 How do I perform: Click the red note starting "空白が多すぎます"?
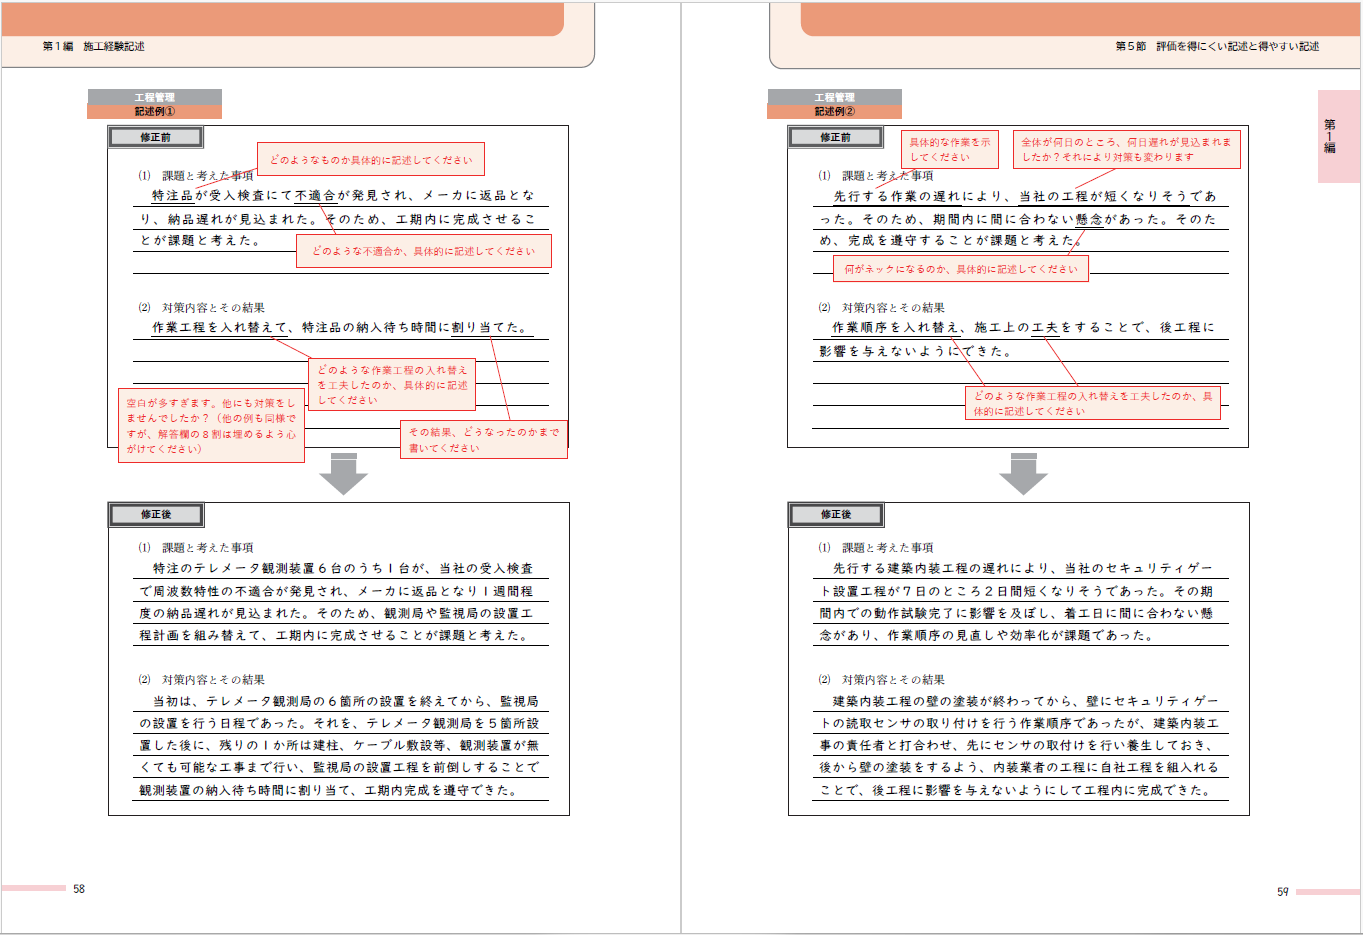[x=211, y=425]
